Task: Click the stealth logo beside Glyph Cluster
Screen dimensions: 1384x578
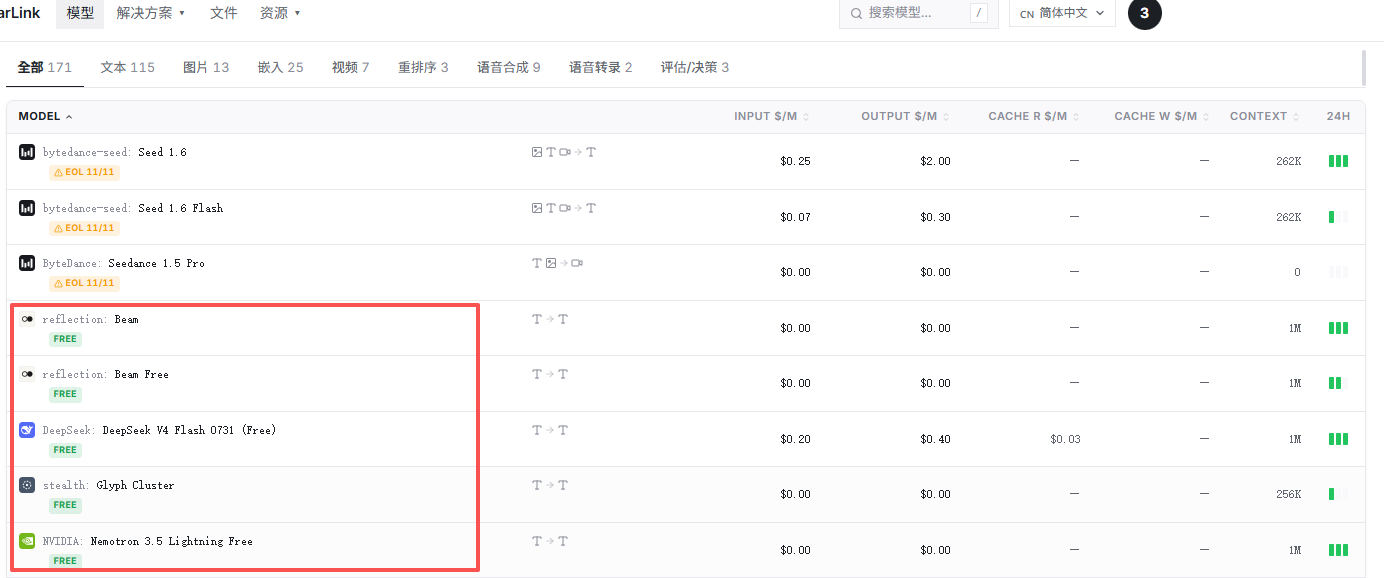Action: point(27,485)
